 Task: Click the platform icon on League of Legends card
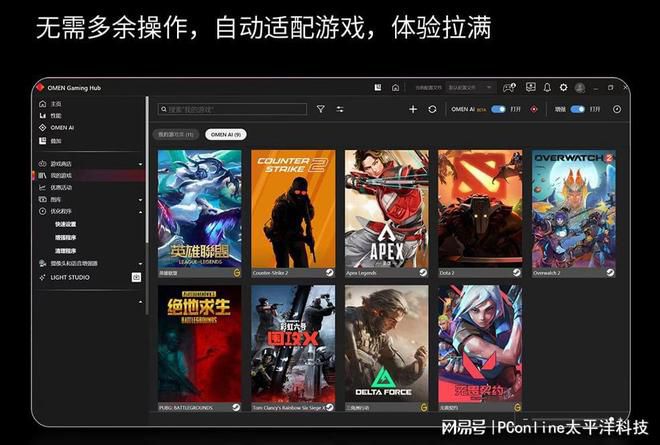tap(237, 272)
